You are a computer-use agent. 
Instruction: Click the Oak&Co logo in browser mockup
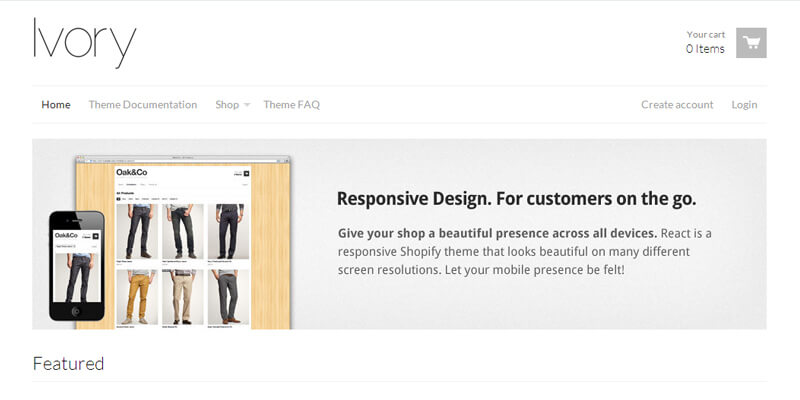tap(131, 173)
